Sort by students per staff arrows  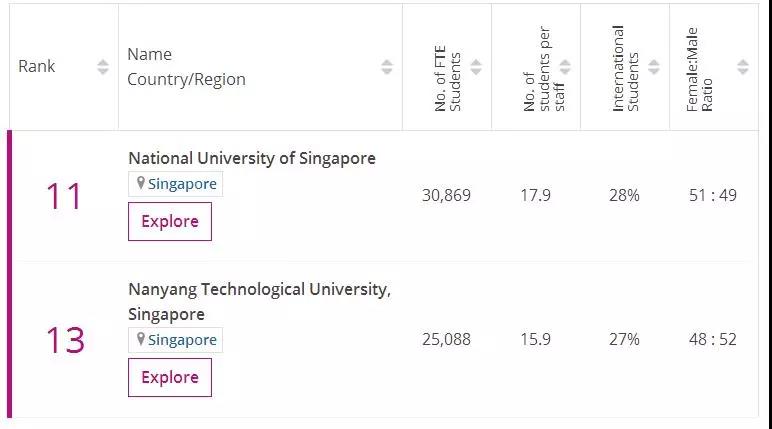coord(565,67)
